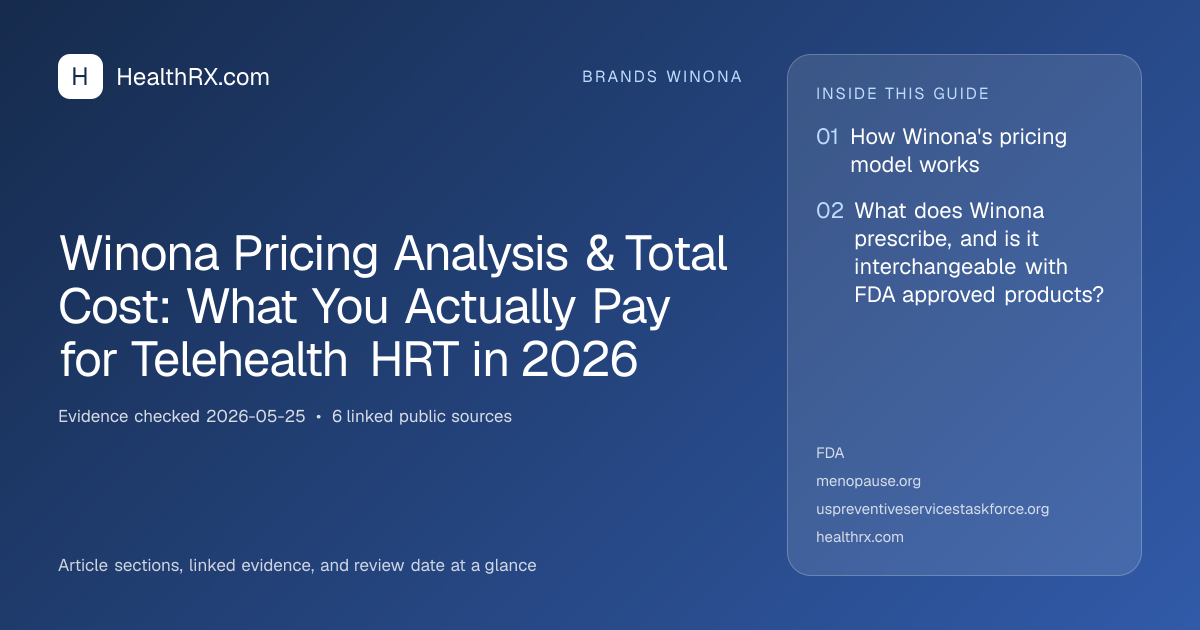This screenshot has height=630, width=1200.
Task: Click the 01 section number
Action: coord(827,138)
